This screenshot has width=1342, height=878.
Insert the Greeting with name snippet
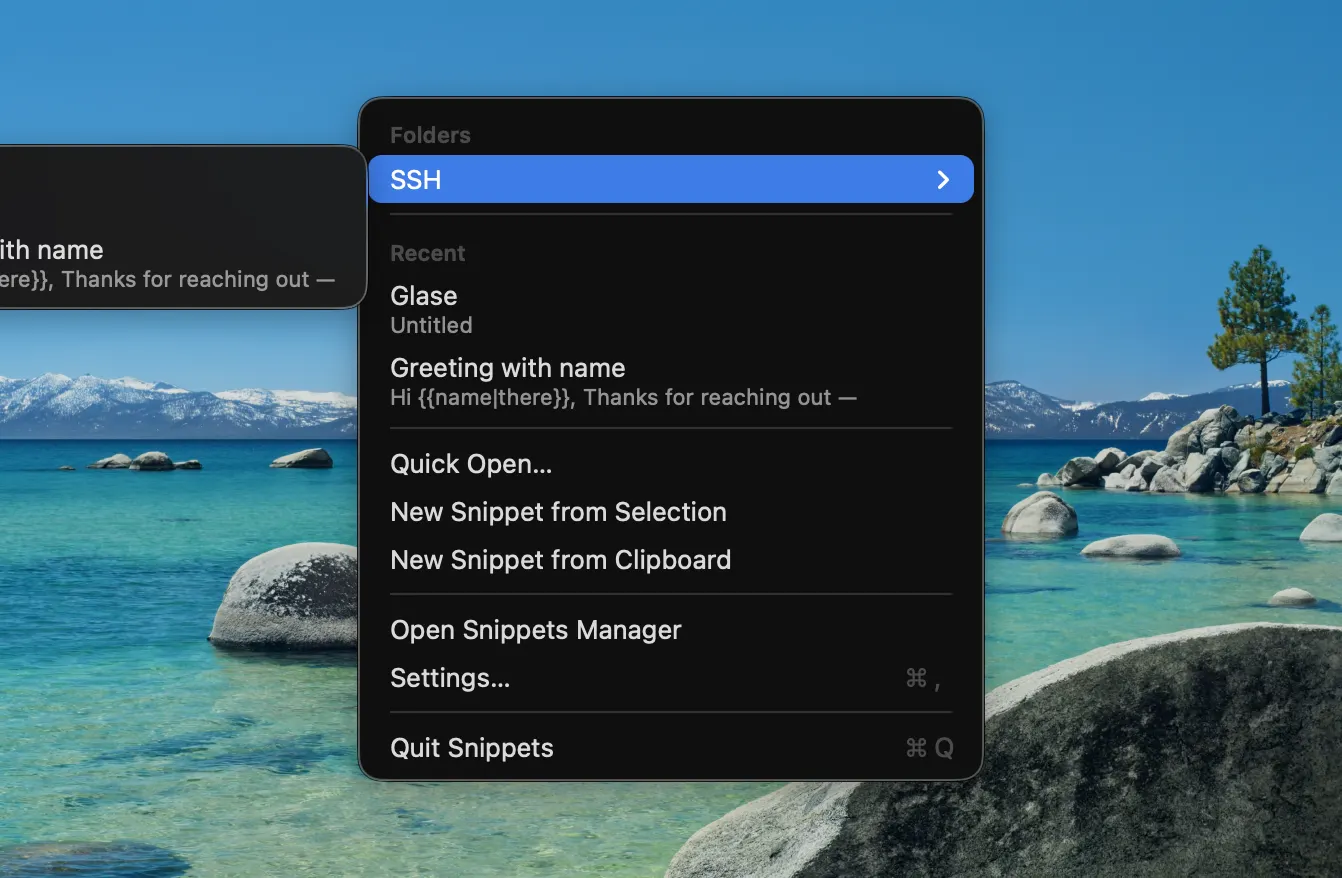[670, 381]
